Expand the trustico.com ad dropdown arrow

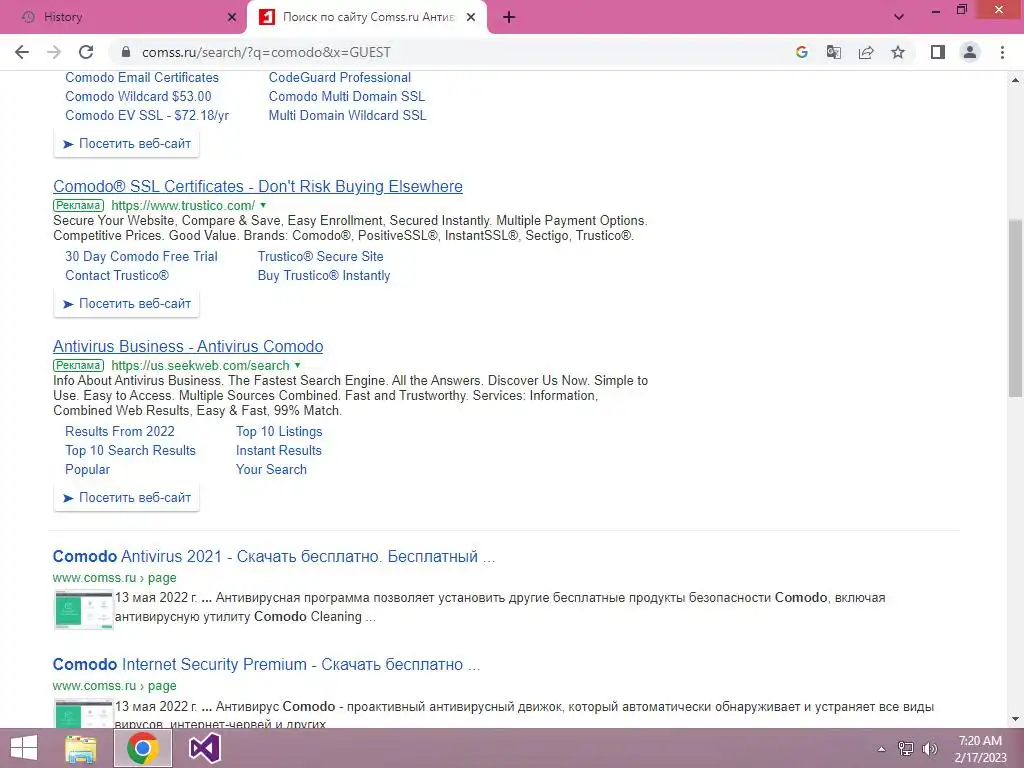click(263, 206)
